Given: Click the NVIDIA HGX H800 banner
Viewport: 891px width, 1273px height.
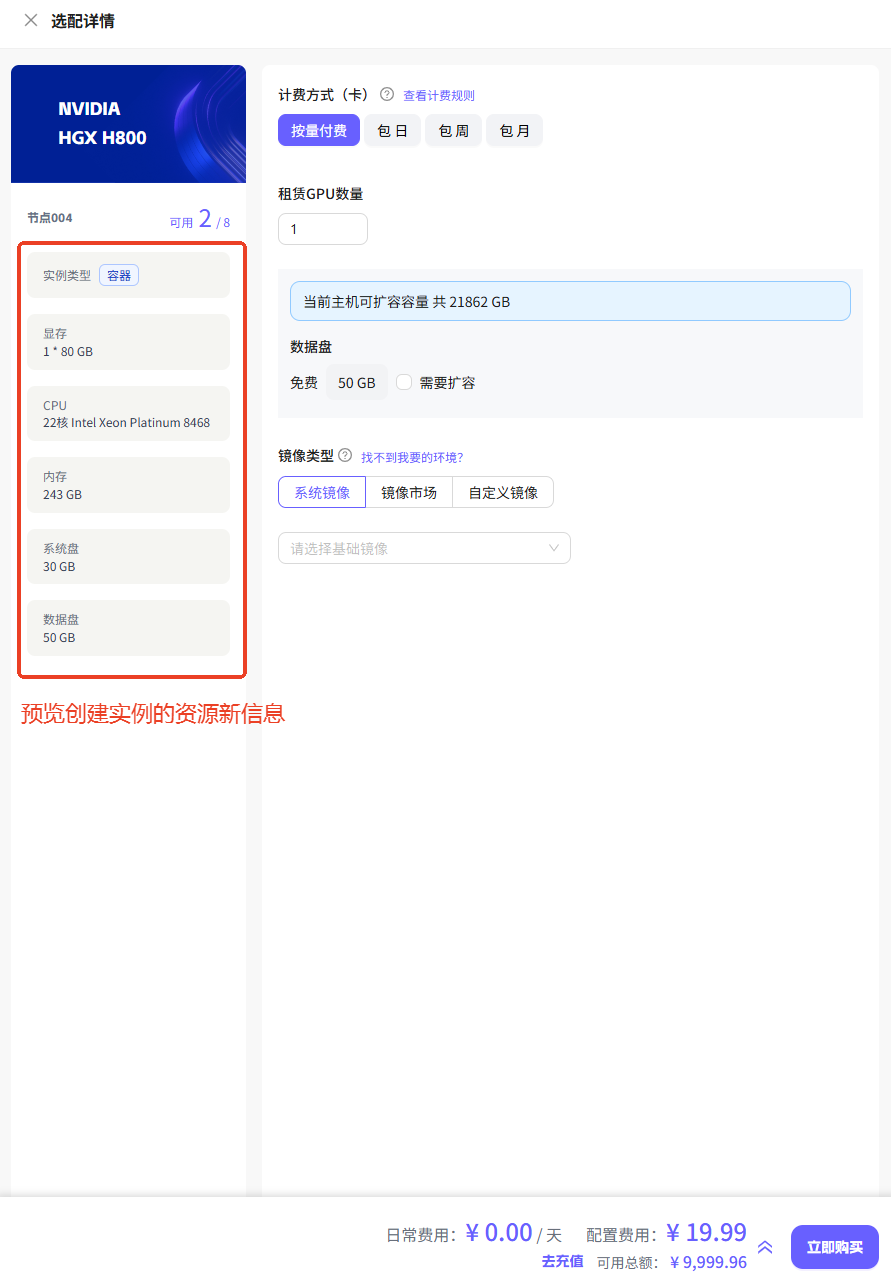Looking at the screenshot, I should pyautogui.click(x=128, y=124).
